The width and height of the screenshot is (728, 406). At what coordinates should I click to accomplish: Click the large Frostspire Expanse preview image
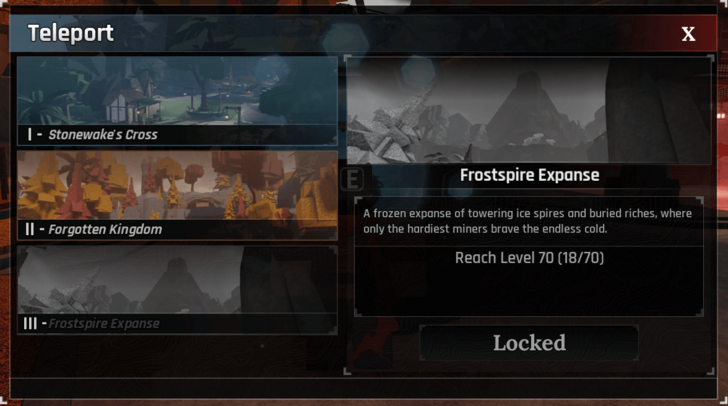(x=529, y=111)
